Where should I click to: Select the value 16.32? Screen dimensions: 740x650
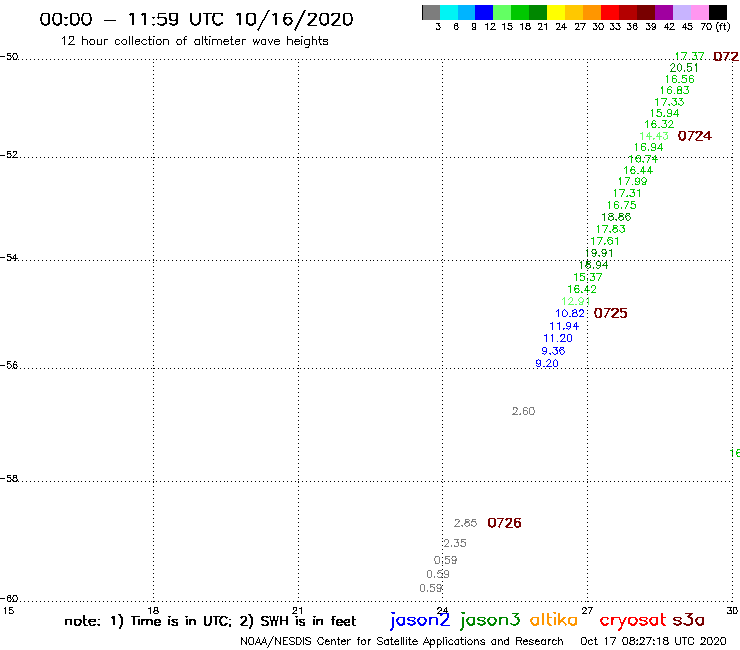tap(659, 125)
